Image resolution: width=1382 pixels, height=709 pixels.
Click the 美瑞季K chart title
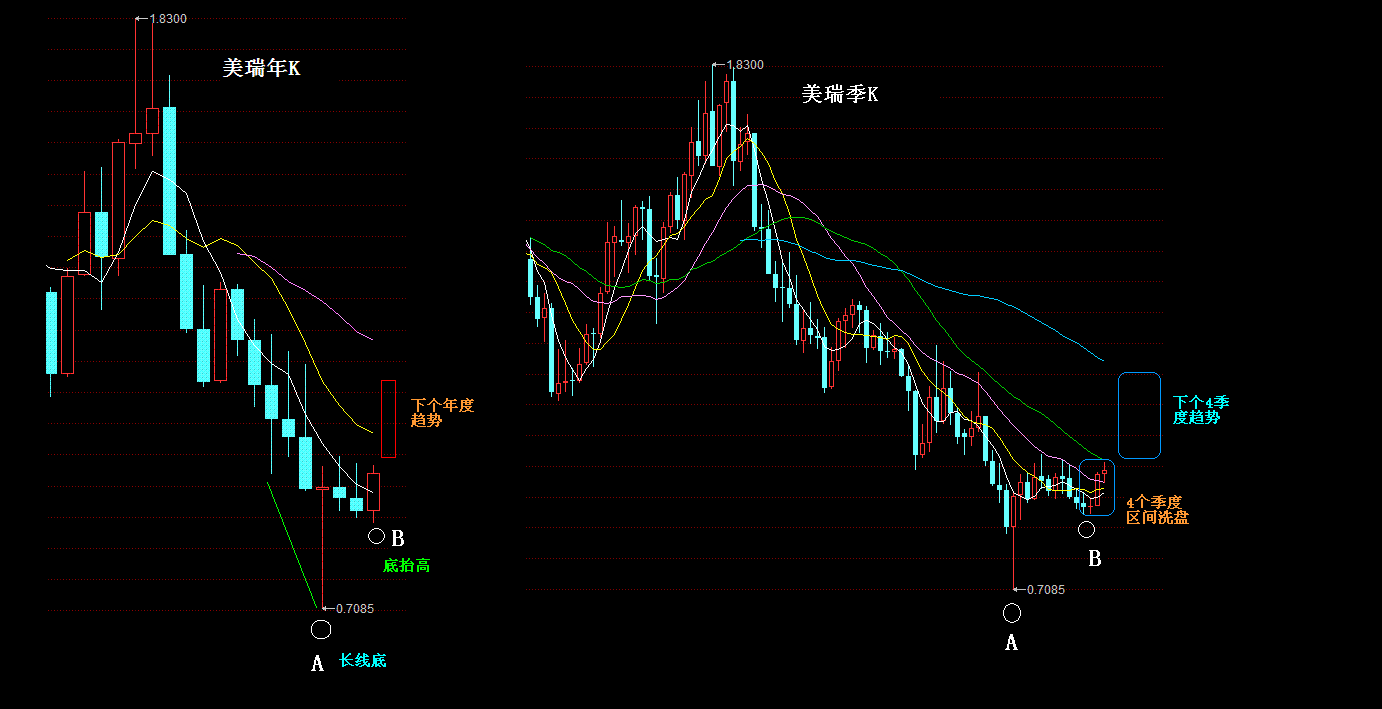tap(840, 94)
